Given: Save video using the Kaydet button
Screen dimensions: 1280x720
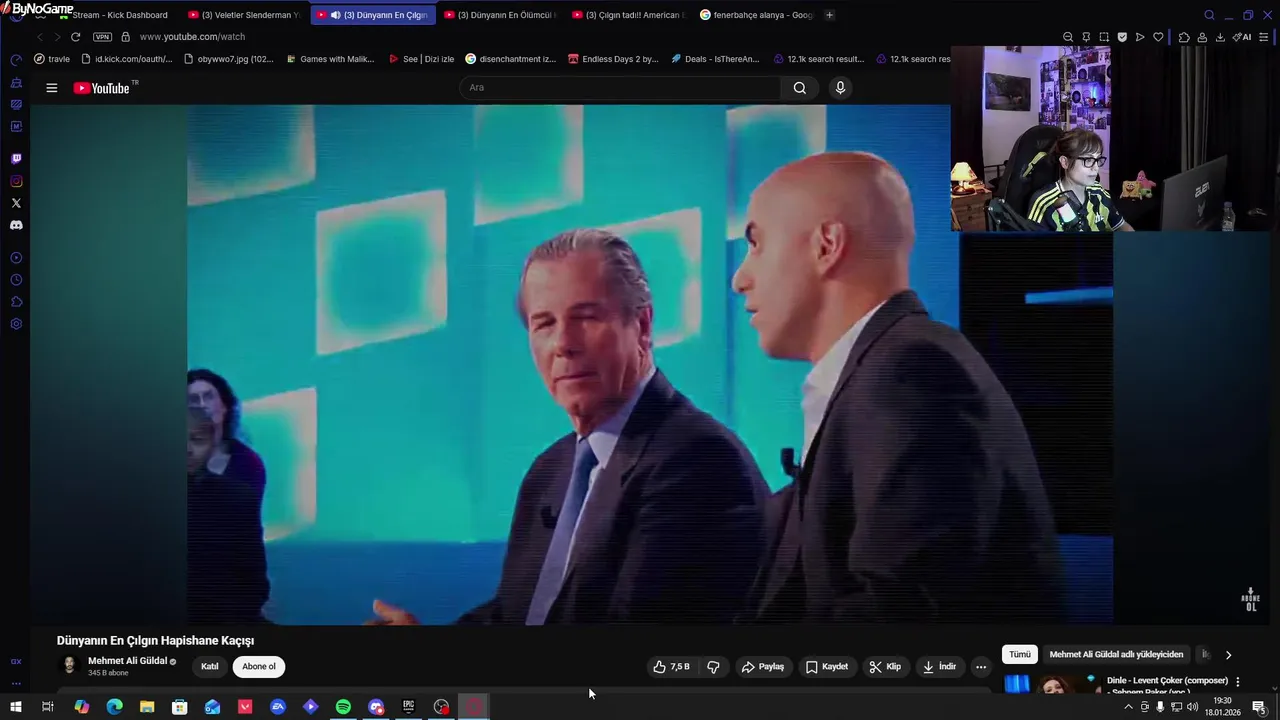Looking at the screenshot, I should [827, 667].
